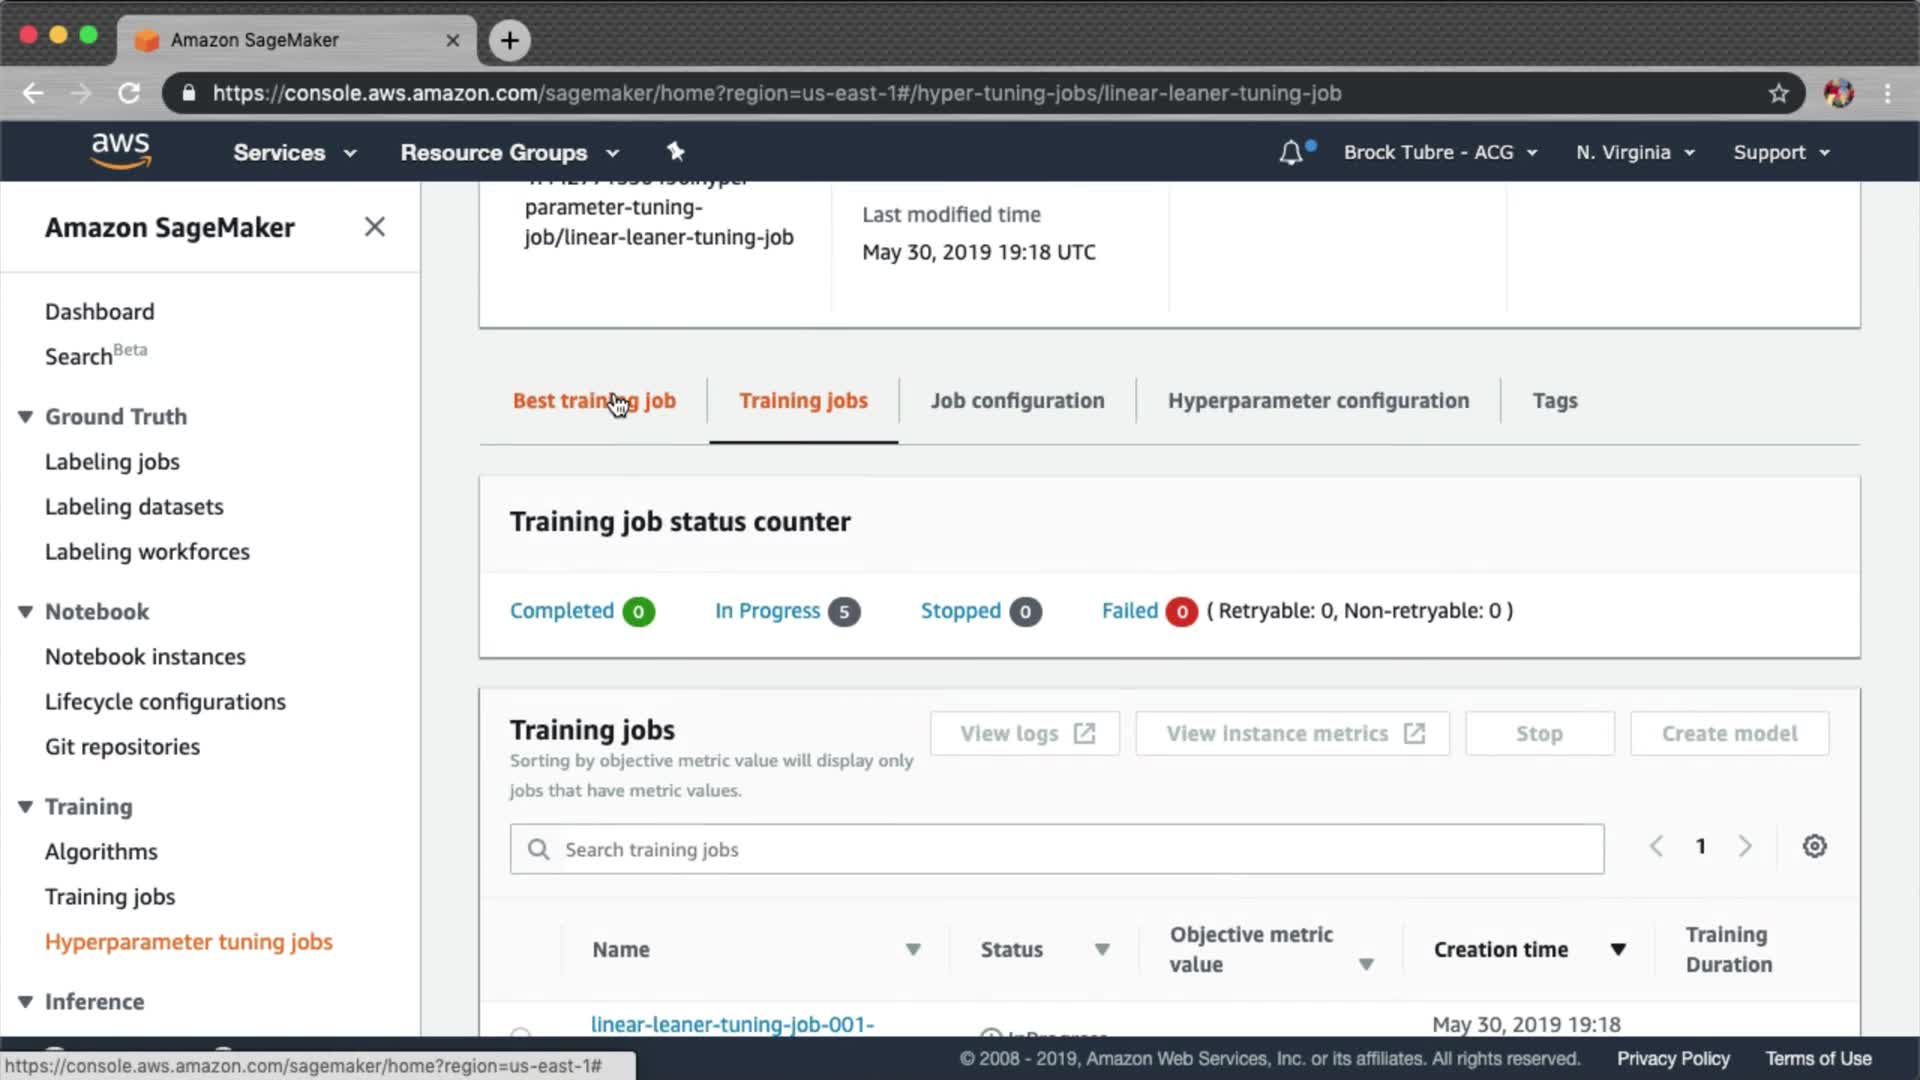Go to next page of training jobs
Screen dimensions: 1920x1080
[1745, 847]
